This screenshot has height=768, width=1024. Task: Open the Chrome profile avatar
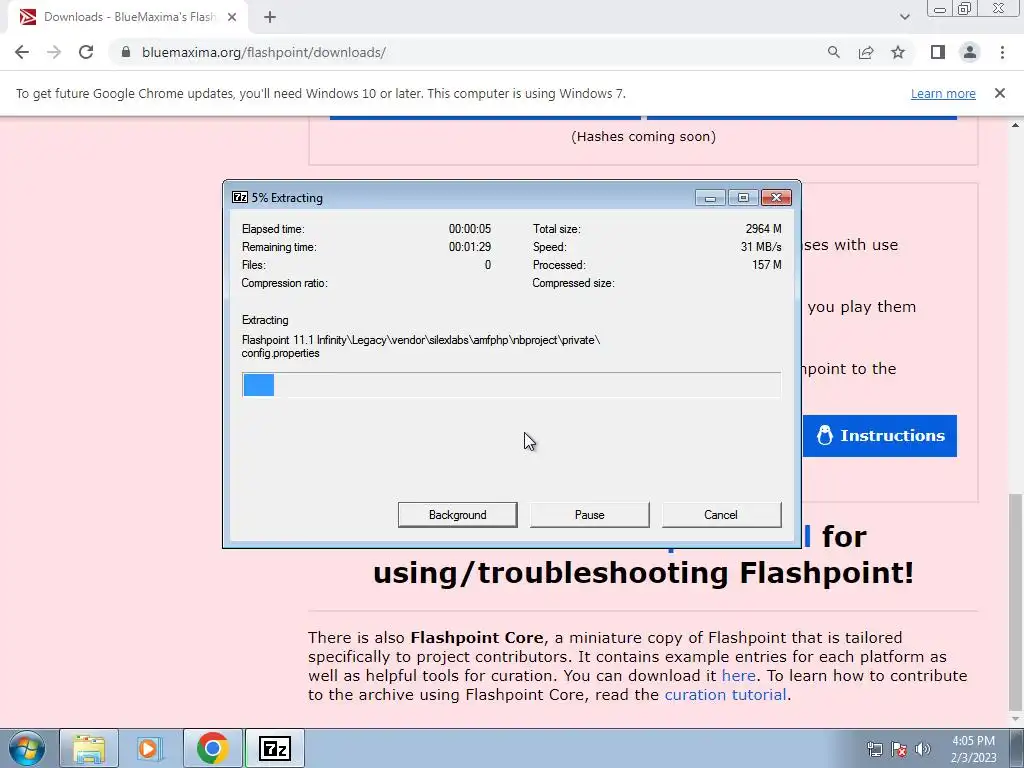point(970,52)
